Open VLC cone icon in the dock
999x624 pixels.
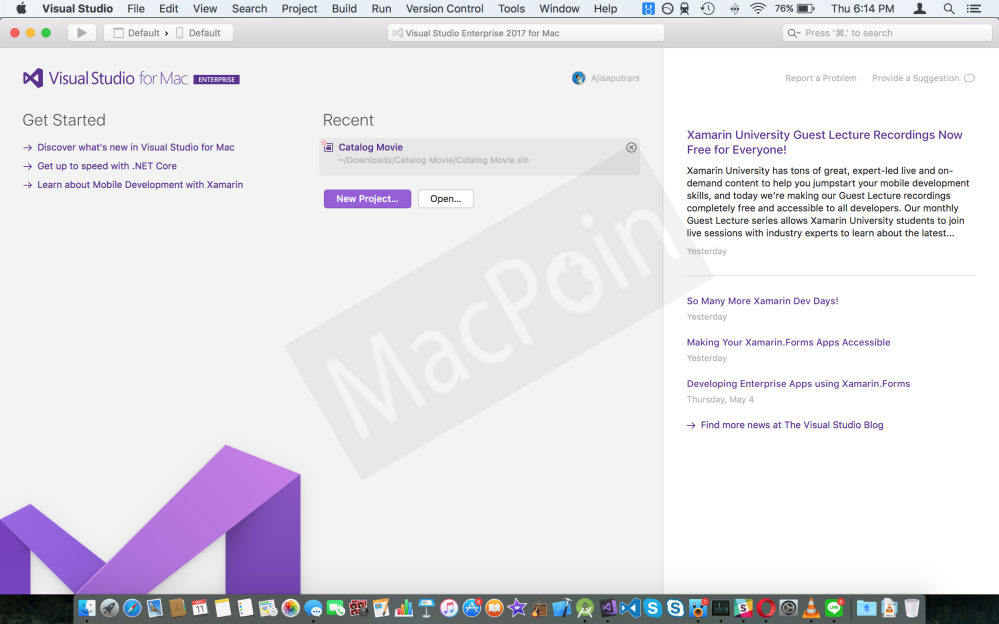[812, 608]
